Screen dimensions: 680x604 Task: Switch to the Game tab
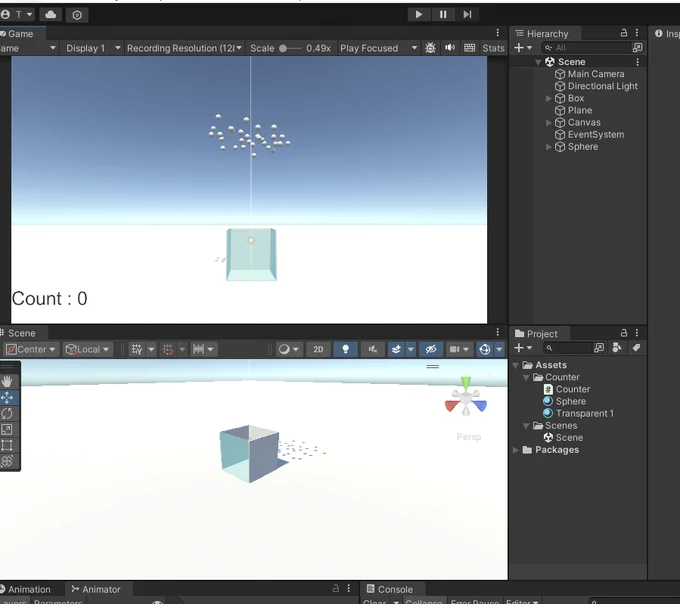pyautogui.click(x=20, y=34)
